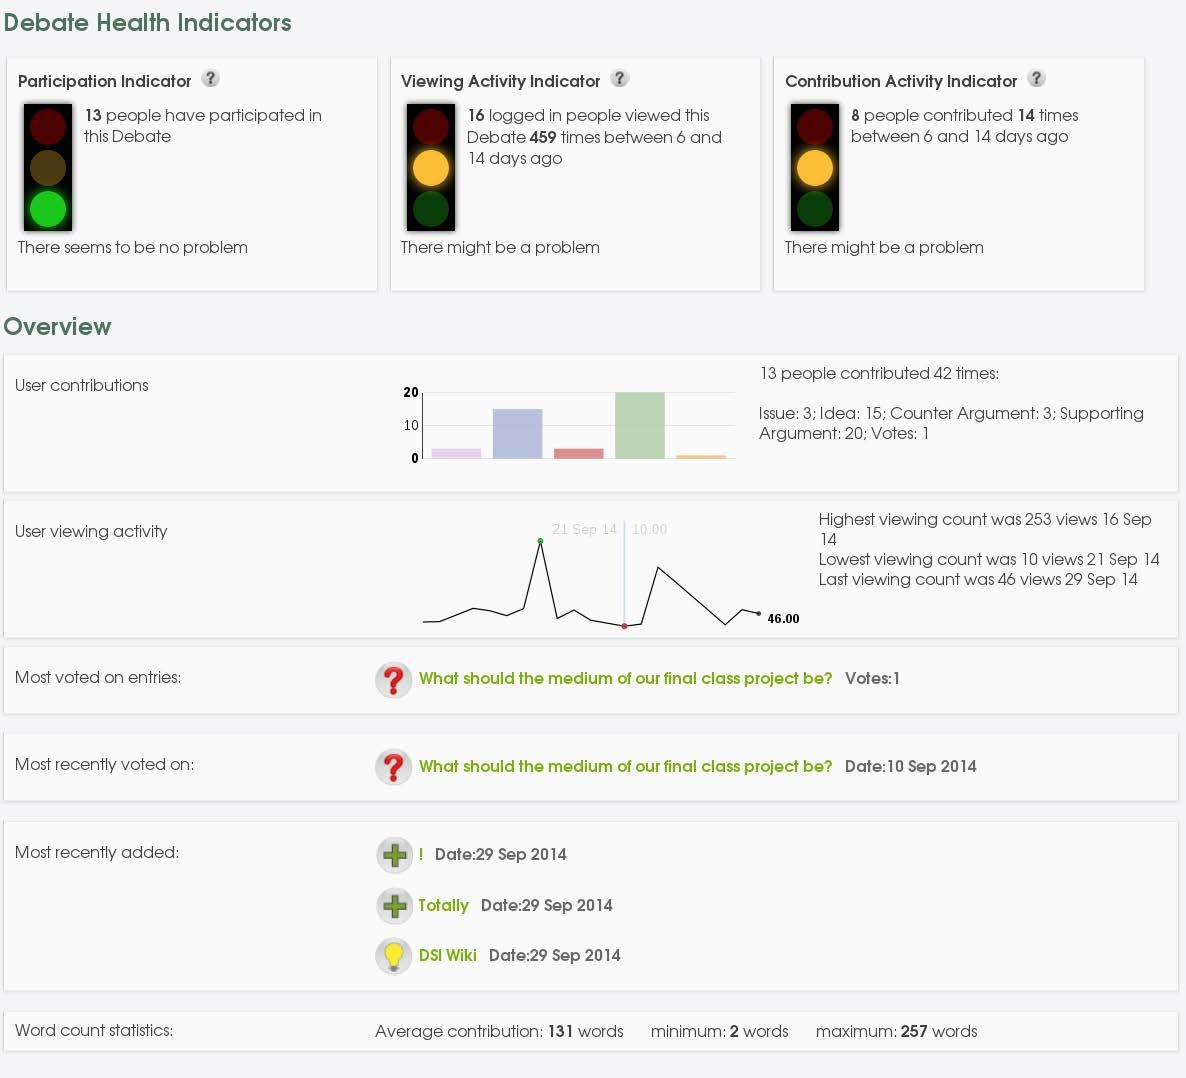
Task: Open the Totally entry link
Action: click(443, 905)
